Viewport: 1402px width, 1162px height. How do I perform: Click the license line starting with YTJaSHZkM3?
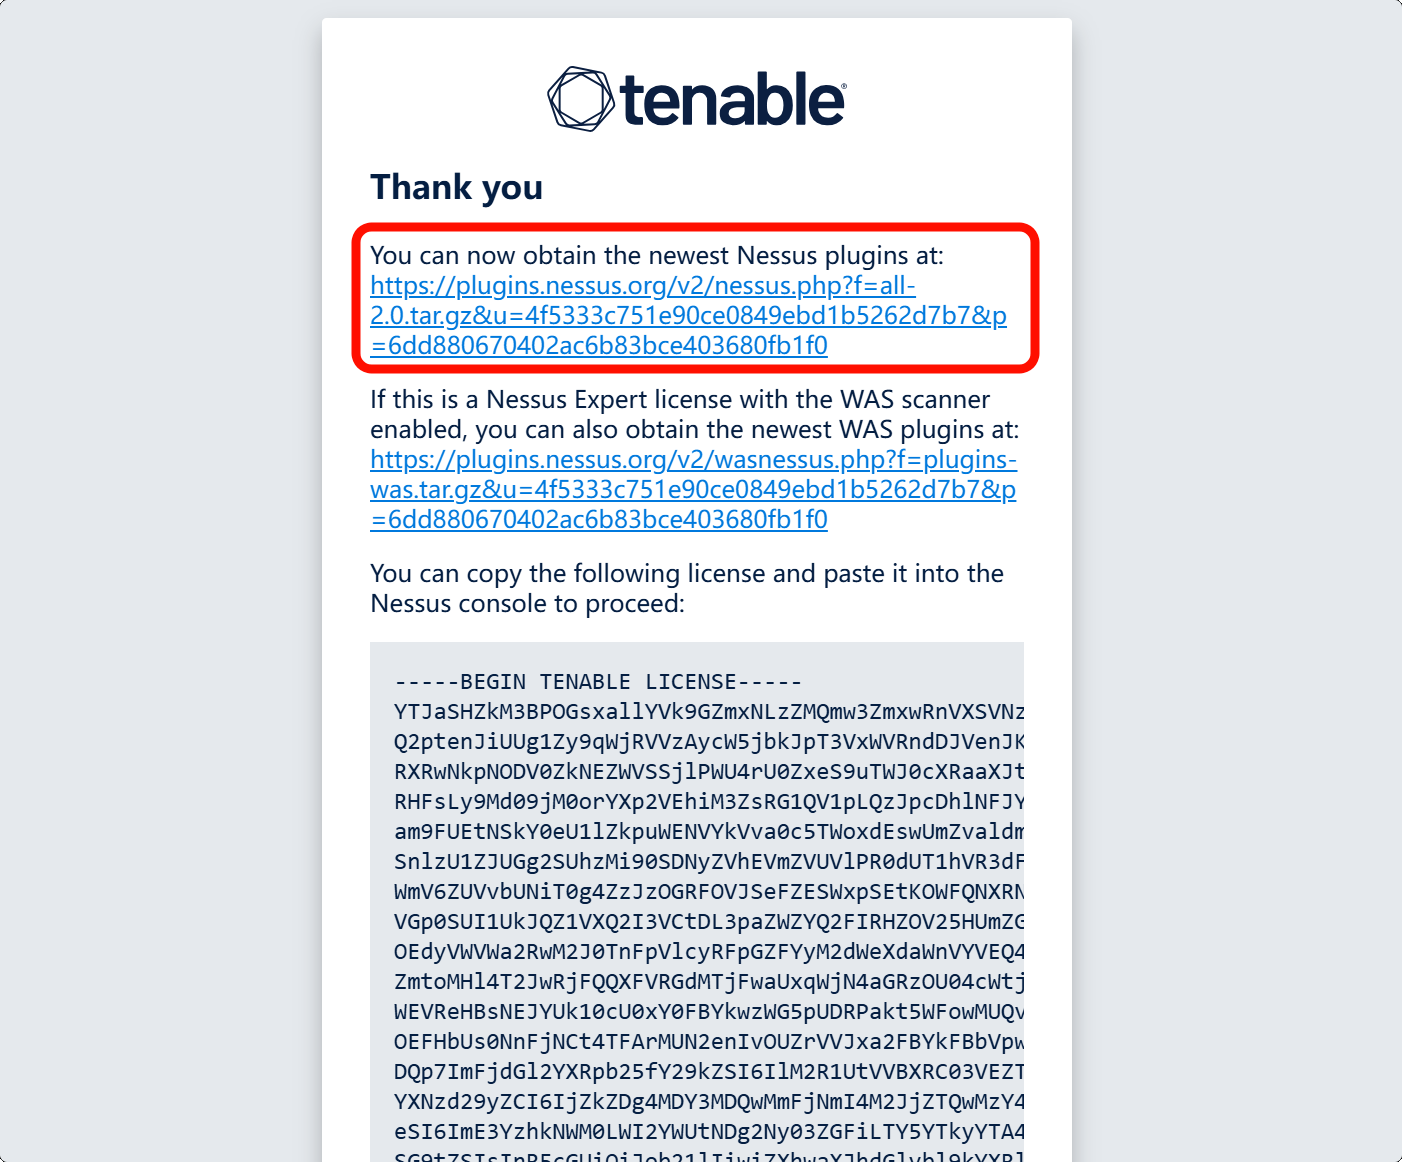pos(708,712)
